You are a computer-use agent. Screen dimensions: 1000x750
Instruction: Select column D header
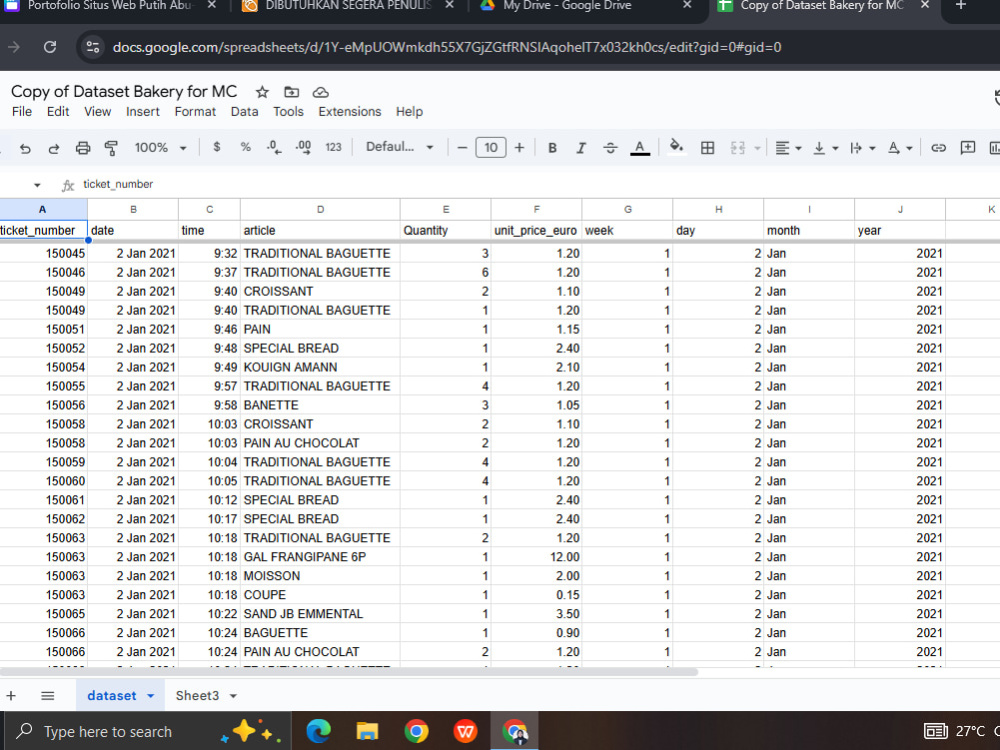pos(320,209)
